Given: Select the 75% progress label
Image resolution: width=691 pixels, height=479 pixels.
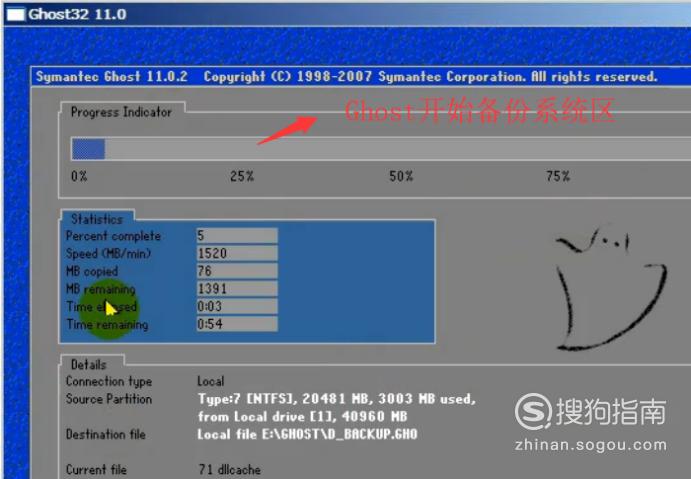Looking at the screenshot, I should 558,176.
